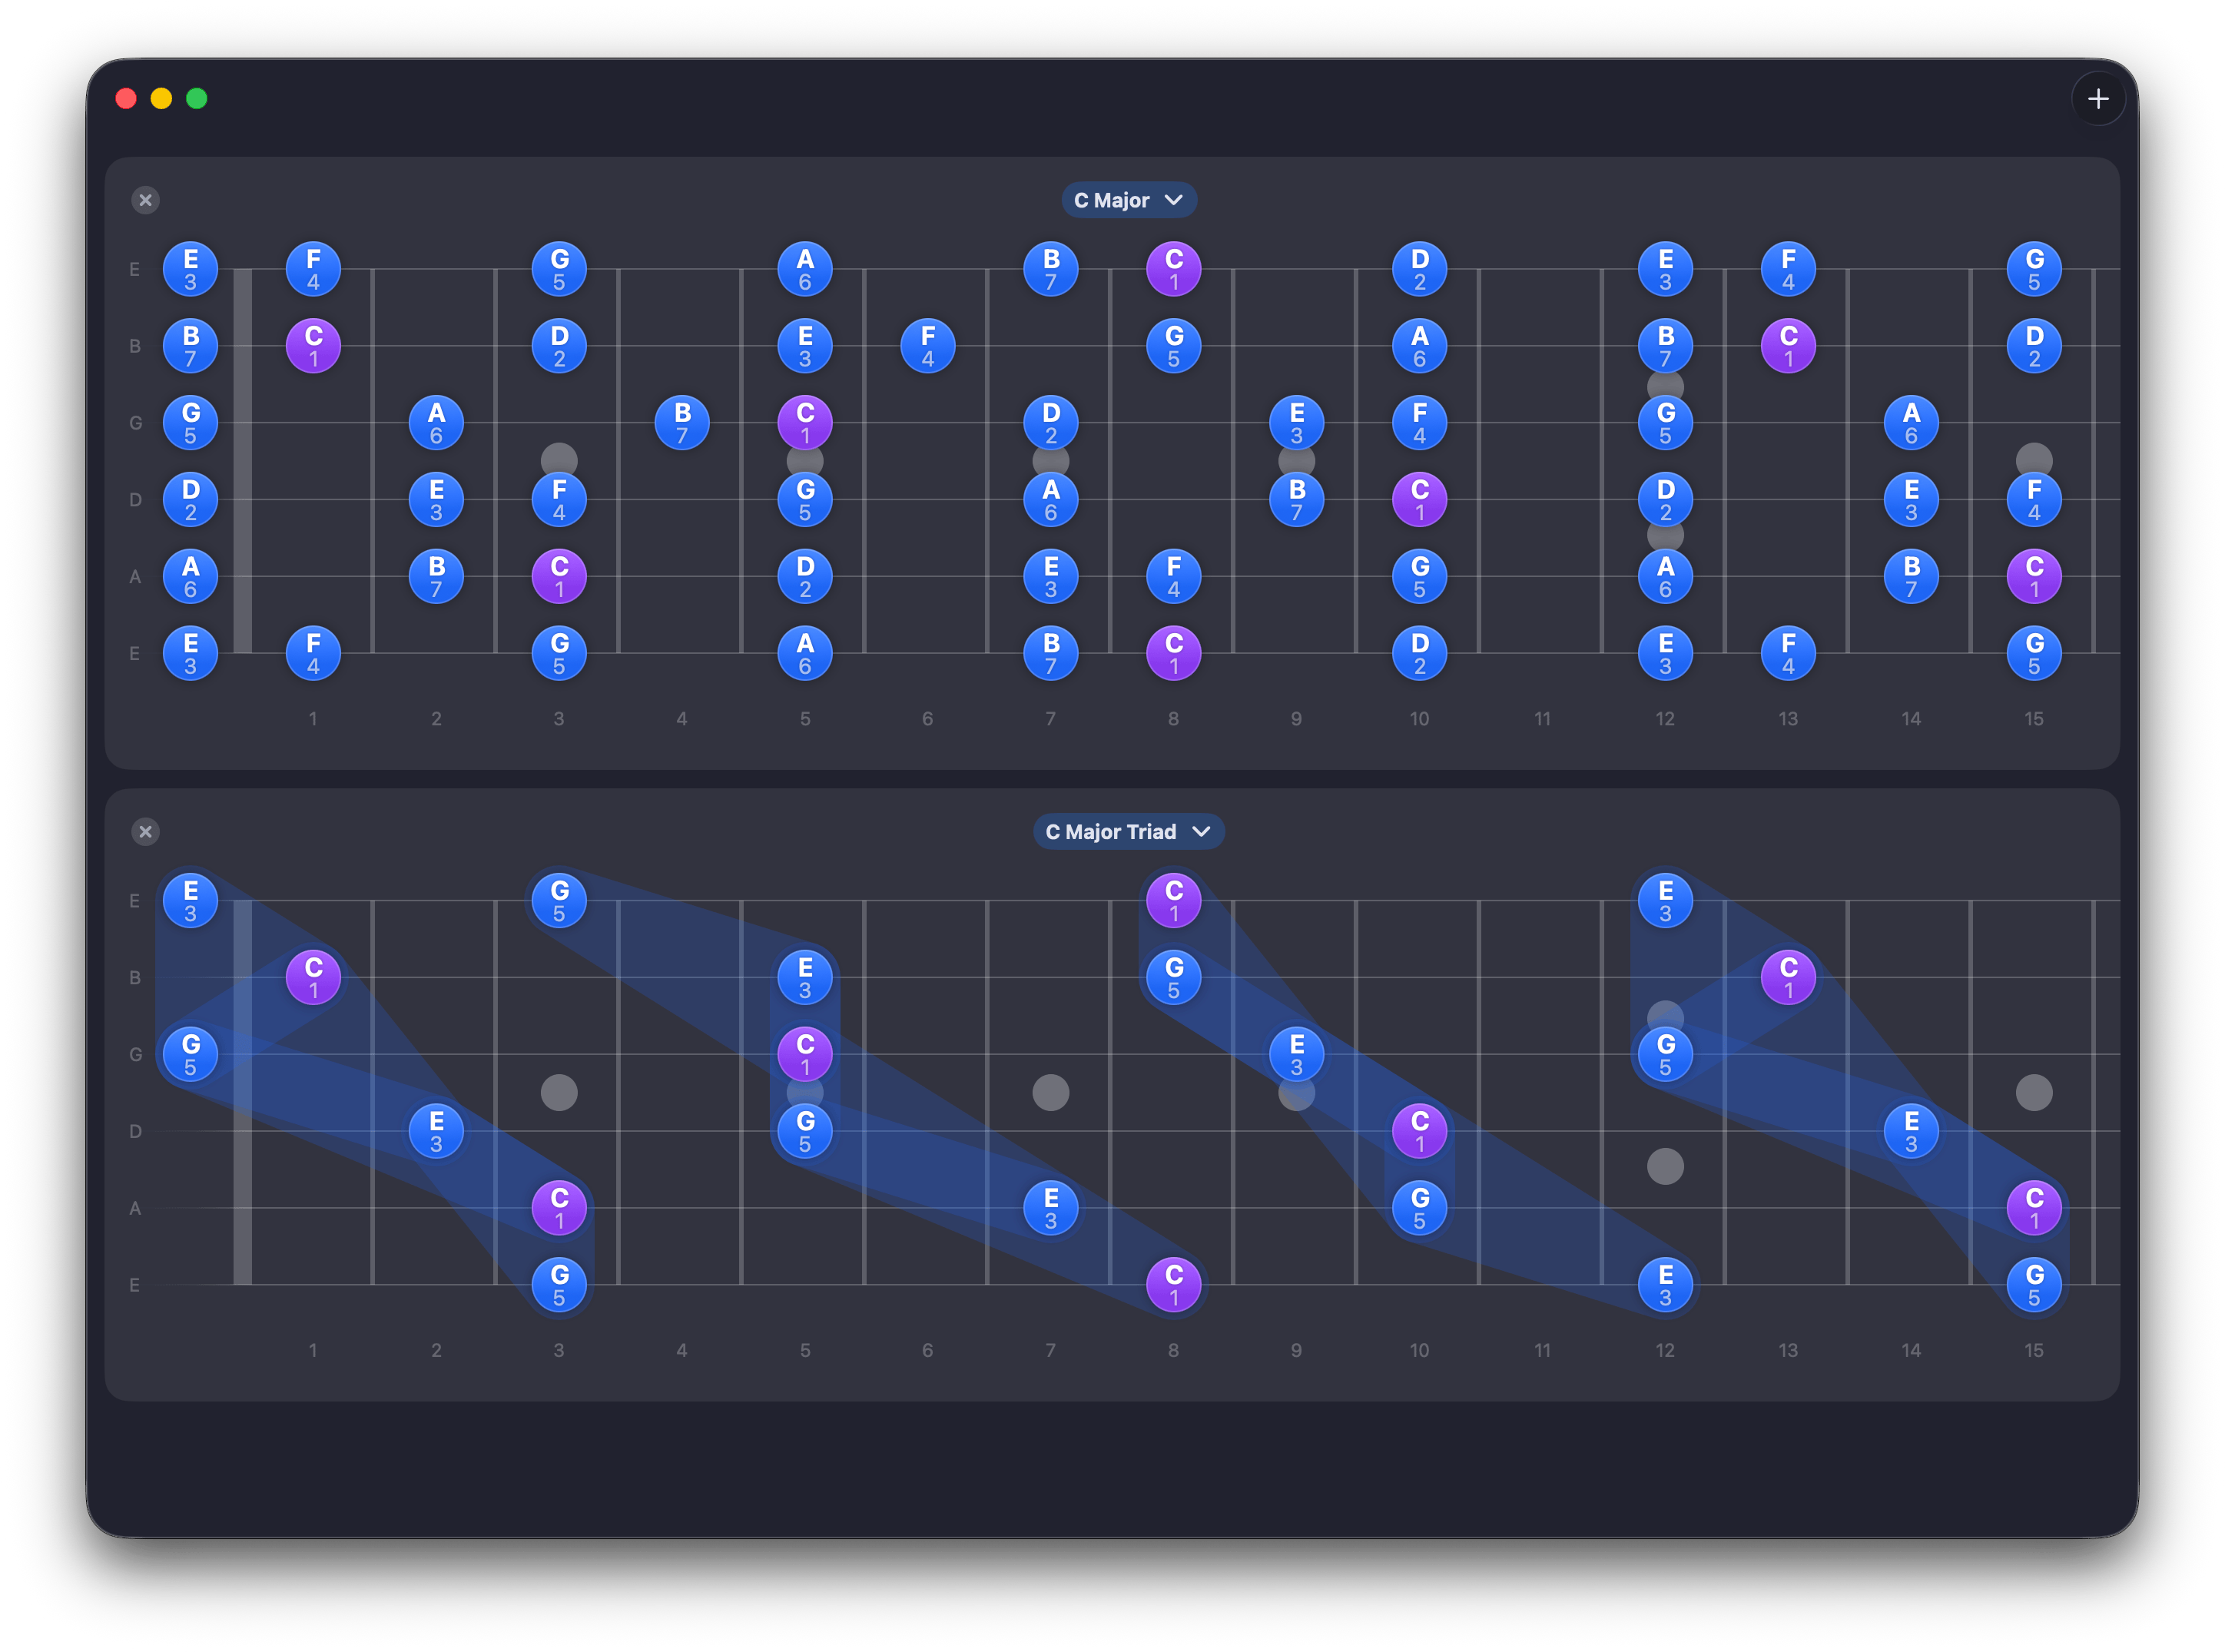Select the A note at fret 2 on G string
2225x1652 pixels.
point(436,422)
